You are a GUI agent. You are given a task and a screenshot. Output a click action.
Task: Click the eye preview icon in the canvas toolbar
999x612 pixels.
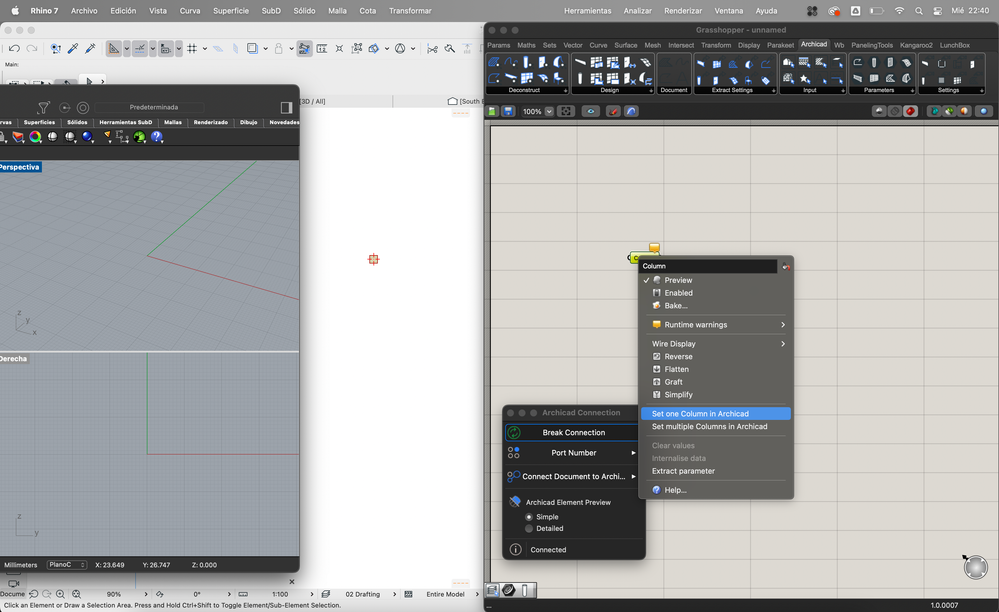point(591,111)
